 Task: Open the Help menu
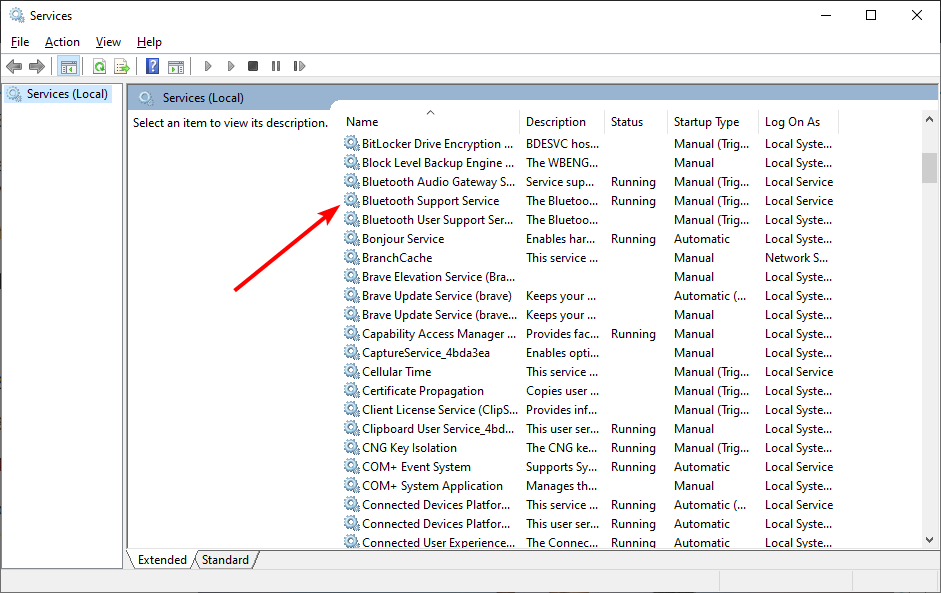pos(149,42)
